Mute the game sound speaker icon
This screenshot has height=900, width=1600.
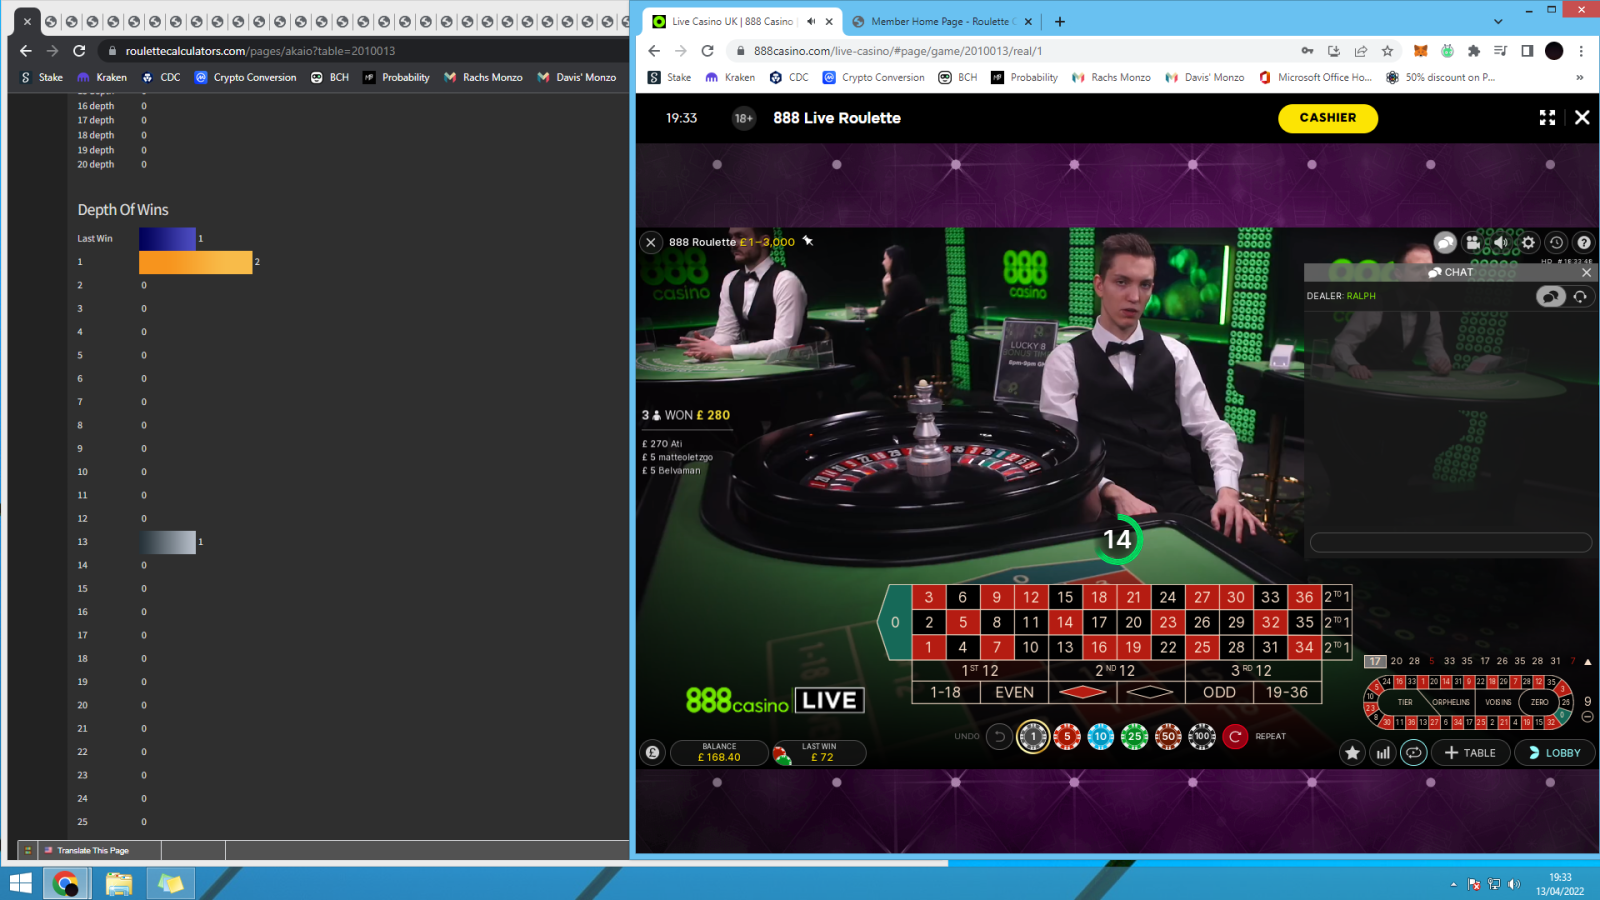(1500, 242)
